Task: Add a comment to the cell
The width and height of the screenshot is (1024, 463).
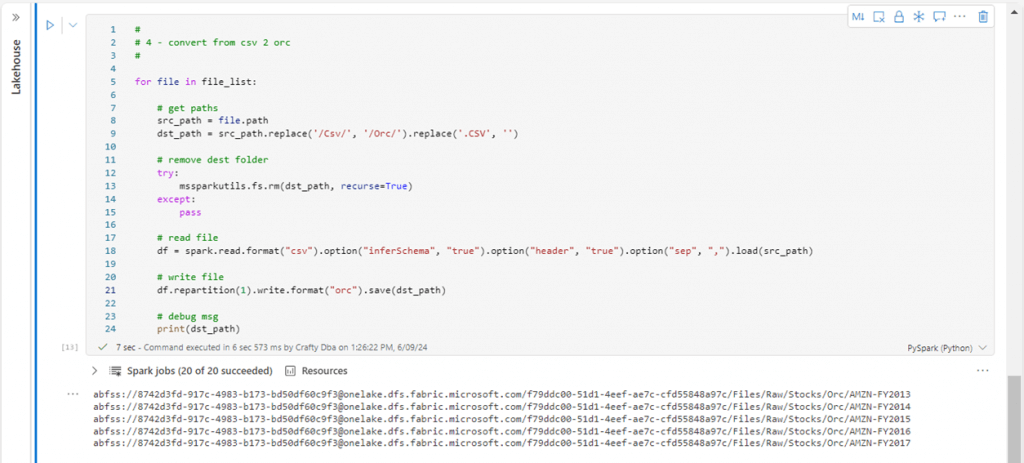Action: (939, 16)
